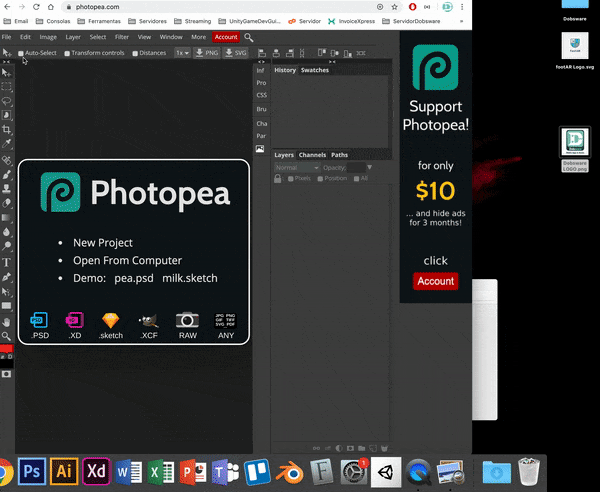Image resolution: width=600 pixels, height=492 pixels.
Task: Select the Type tool in the toolbar
Action: pyautogui.click(x=7, y=262)
